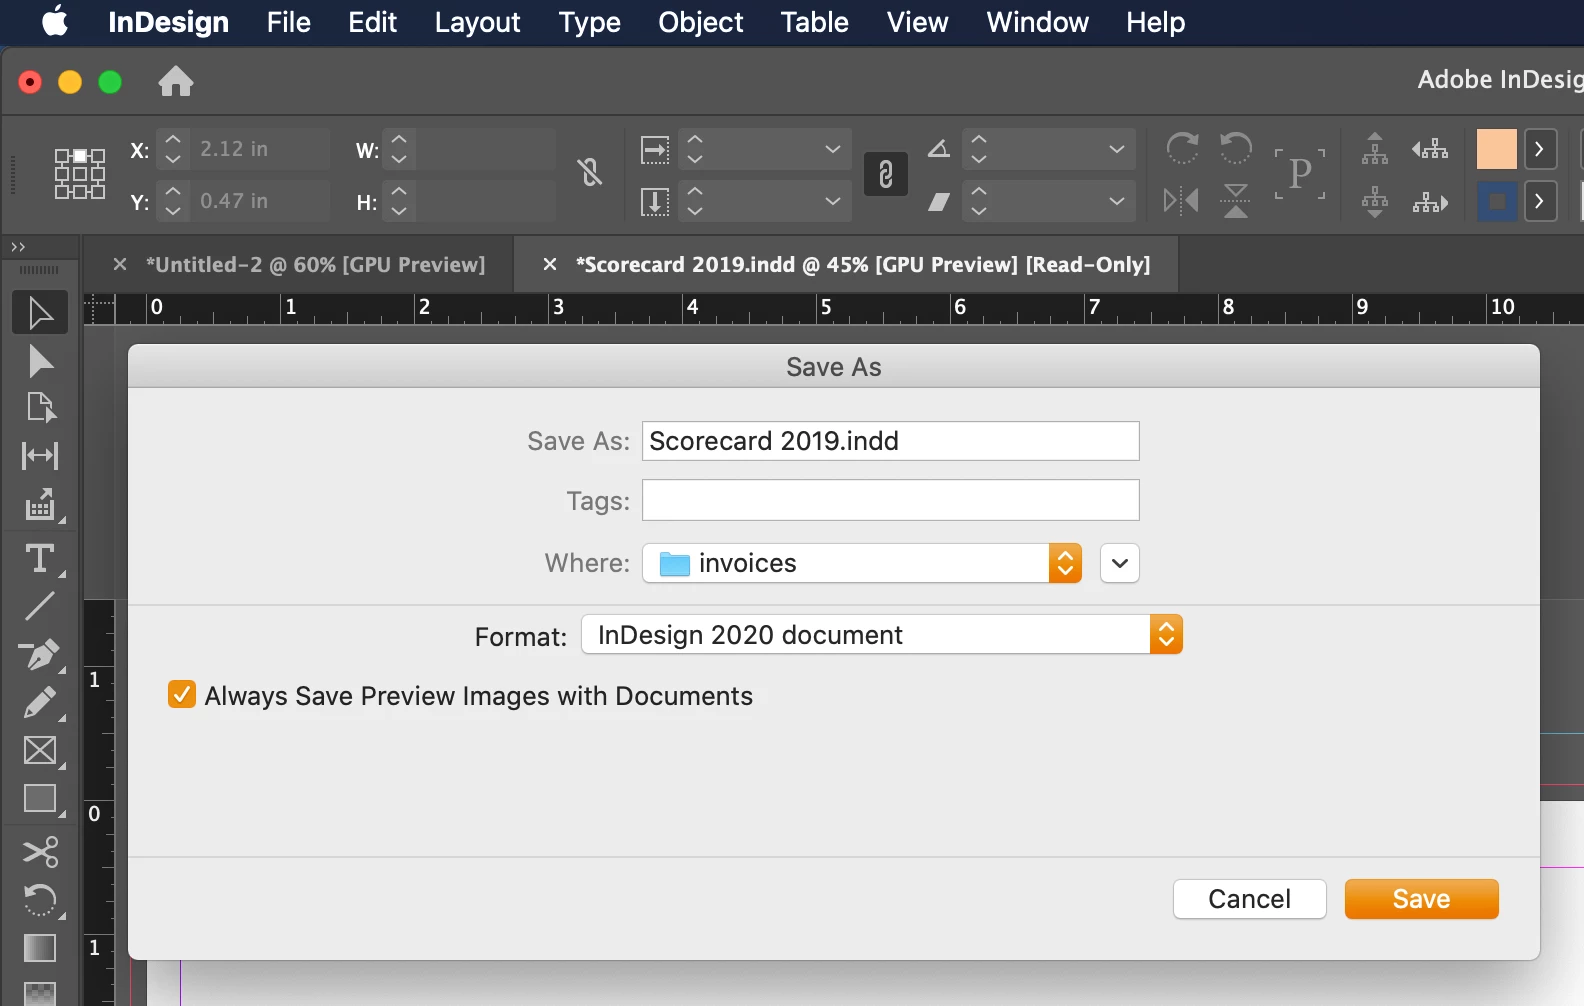Screen dimensions: 1584x1006
Task: Select the Line tool
Action: click(x=40, y=606)
